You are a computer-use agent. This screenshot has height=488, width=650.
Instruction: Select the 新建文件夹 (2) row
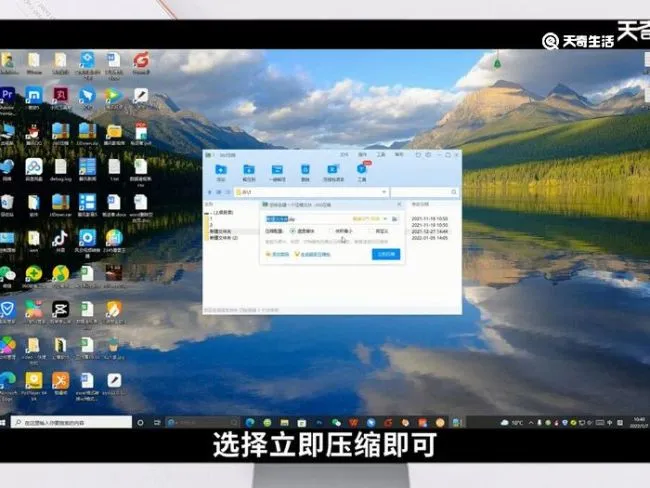223,238
